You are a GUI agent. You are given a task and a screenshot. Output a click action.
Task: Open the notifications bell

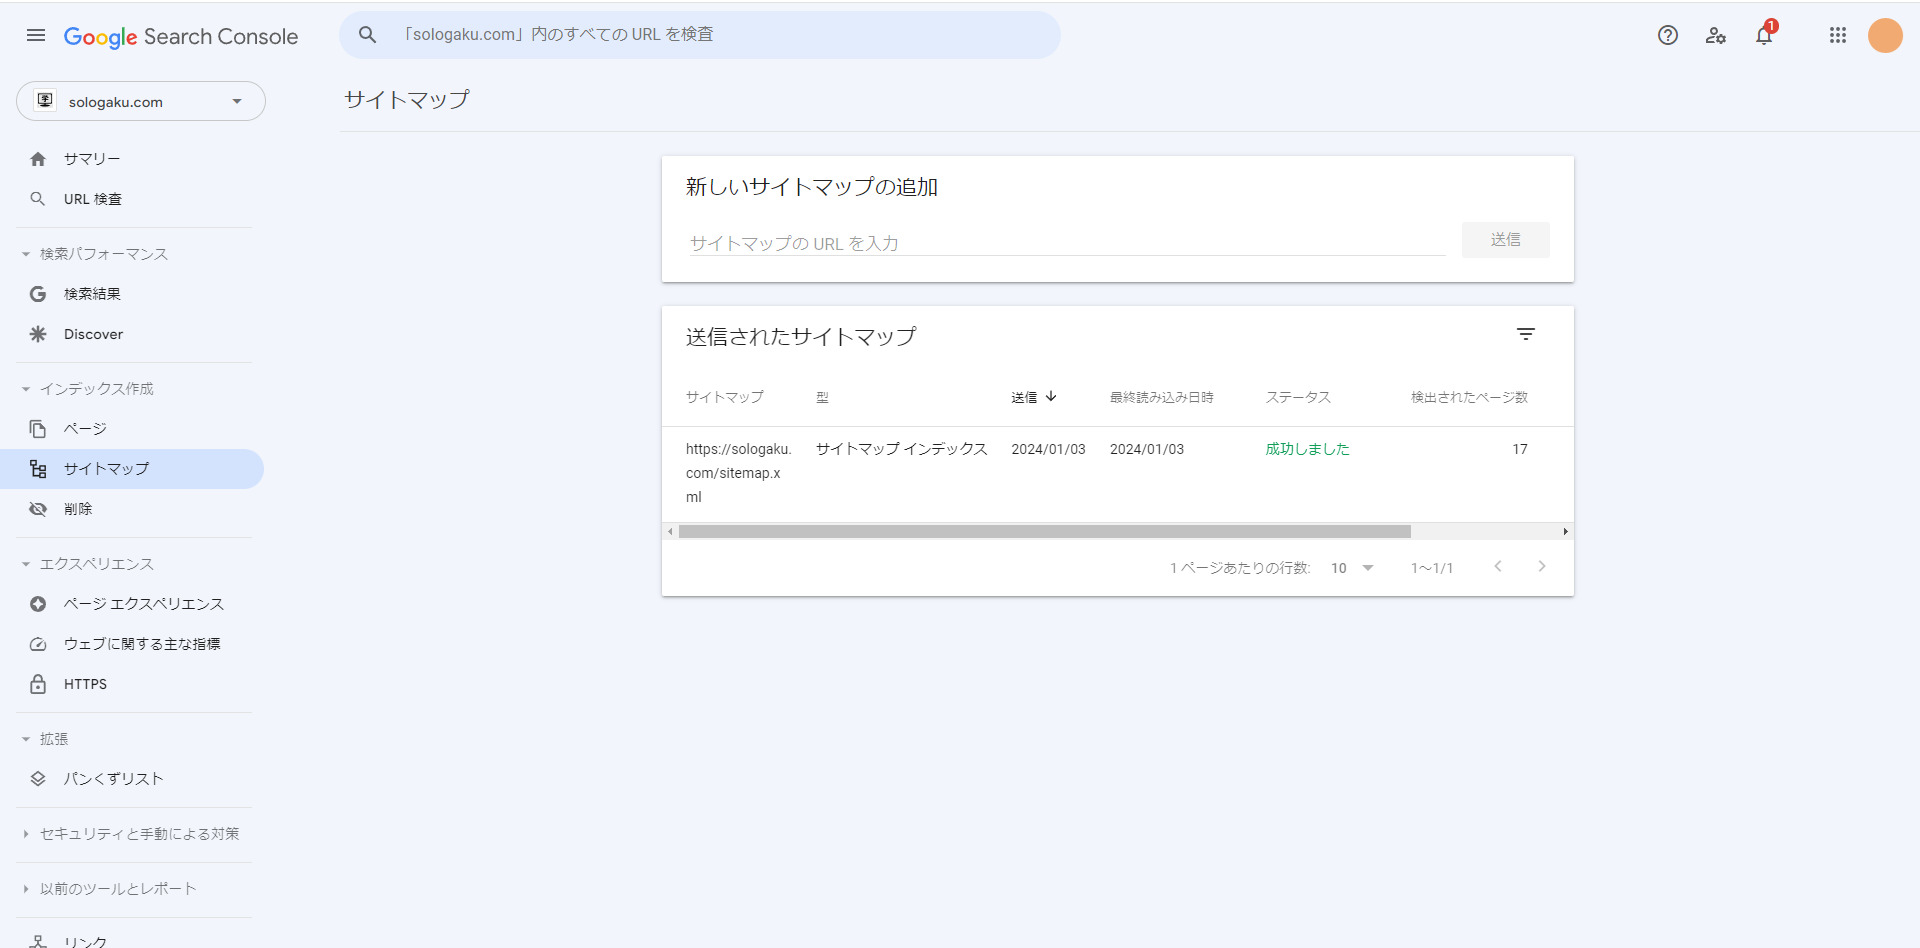point(1764,36)
